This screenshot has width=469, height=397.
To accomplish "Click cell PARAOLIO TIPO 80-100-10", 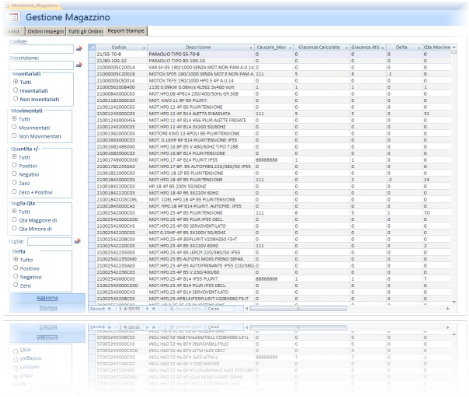I will pos(201,61).
